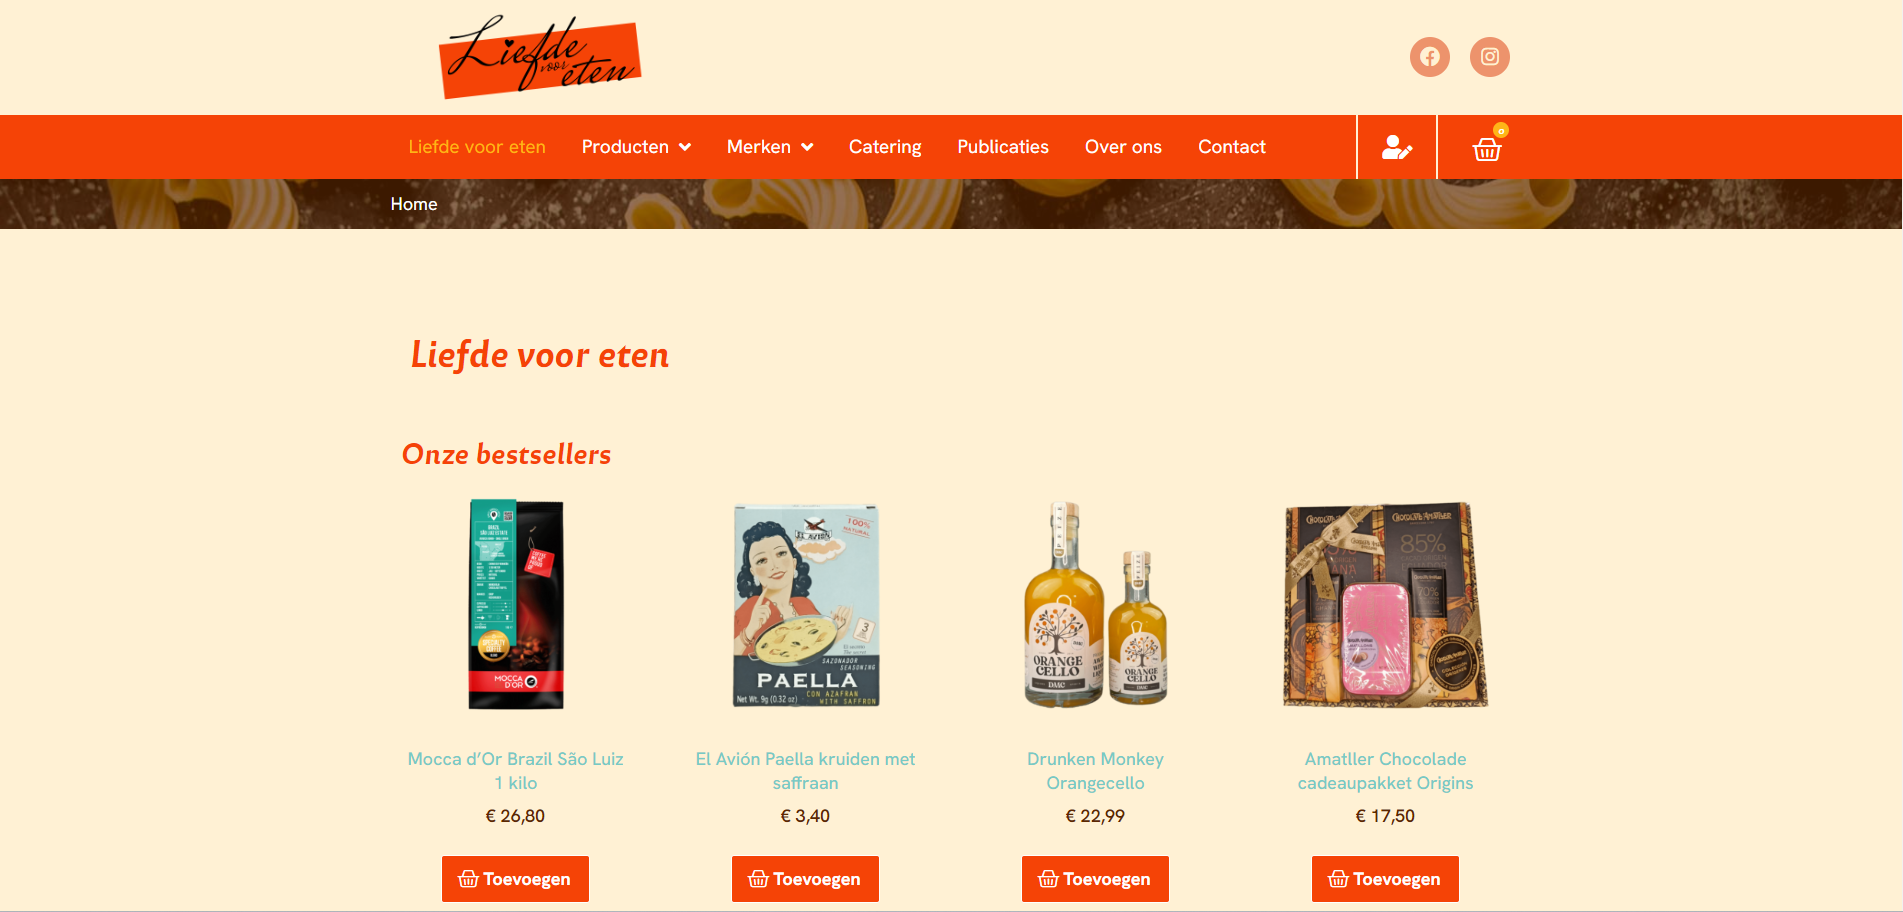Open the user account icon
This screenshot has height=912, width=1903.
coord(1396,148)
